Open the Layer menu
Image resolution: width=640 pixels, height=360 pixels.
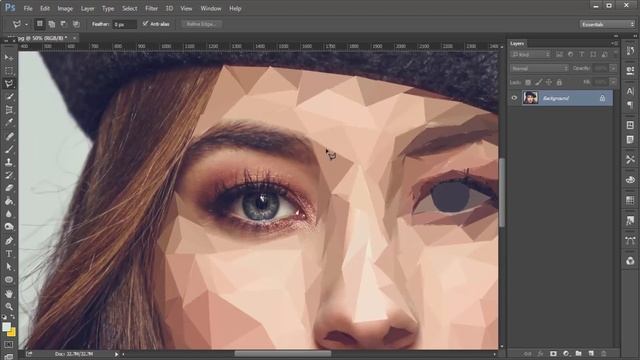pos(87,8)
